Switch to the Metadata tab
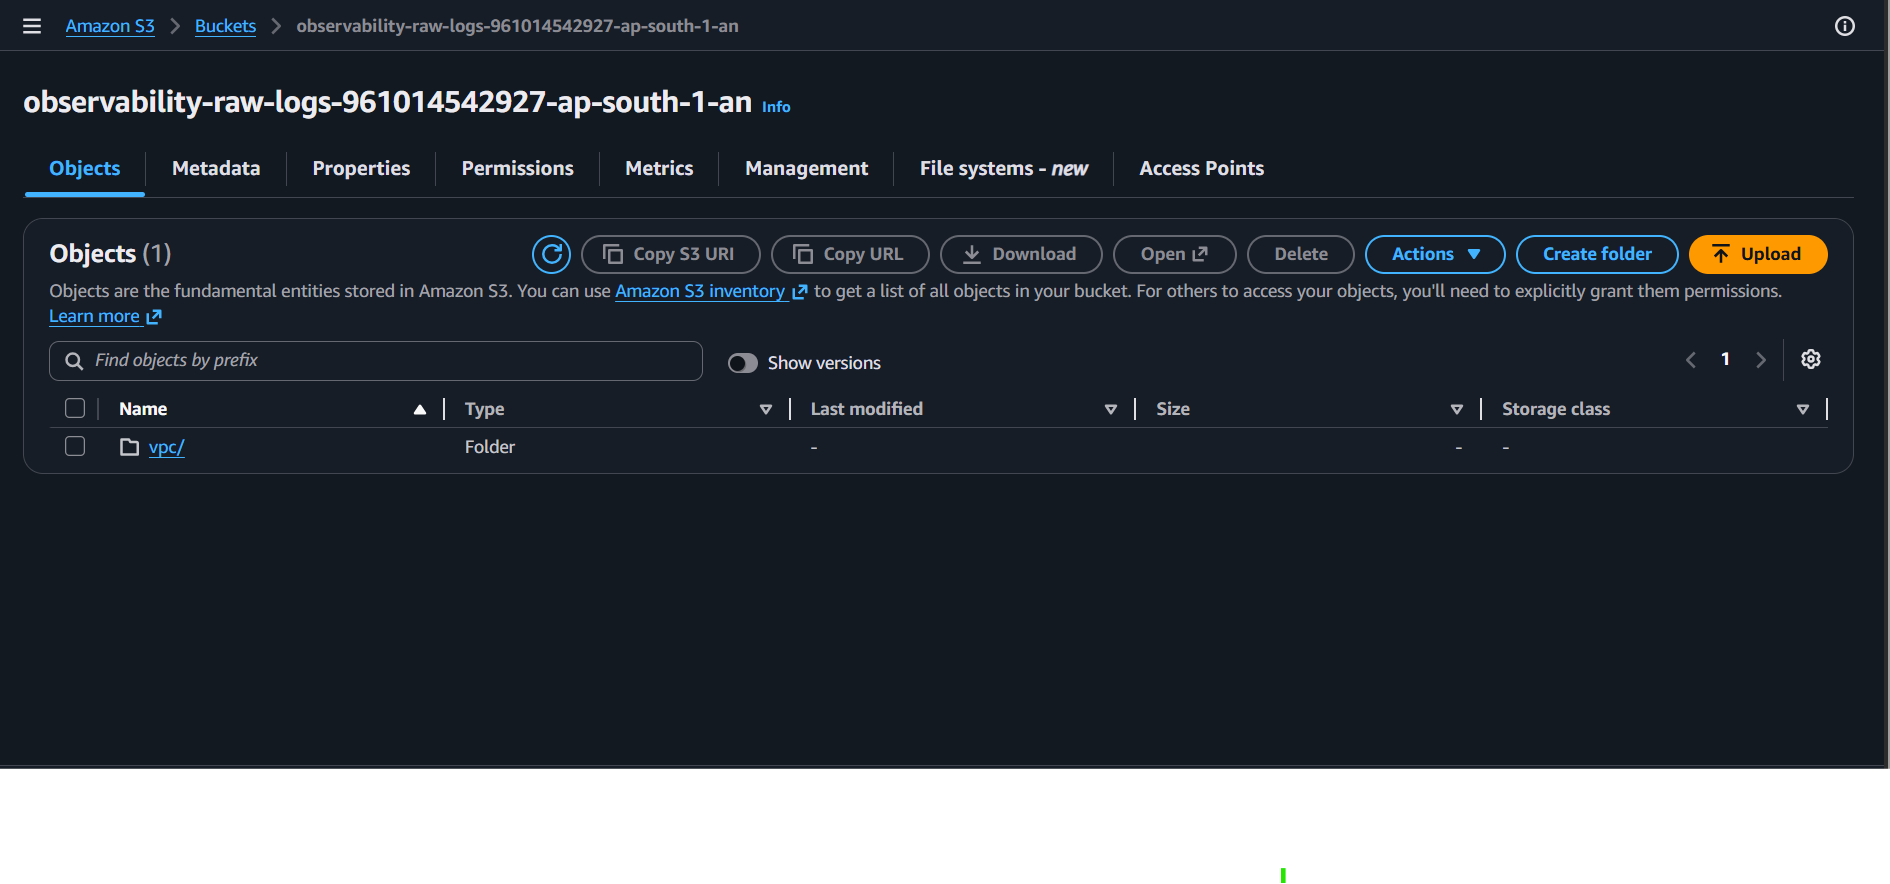The width and height of the screenshot is (1890, 884). [216, 168]
